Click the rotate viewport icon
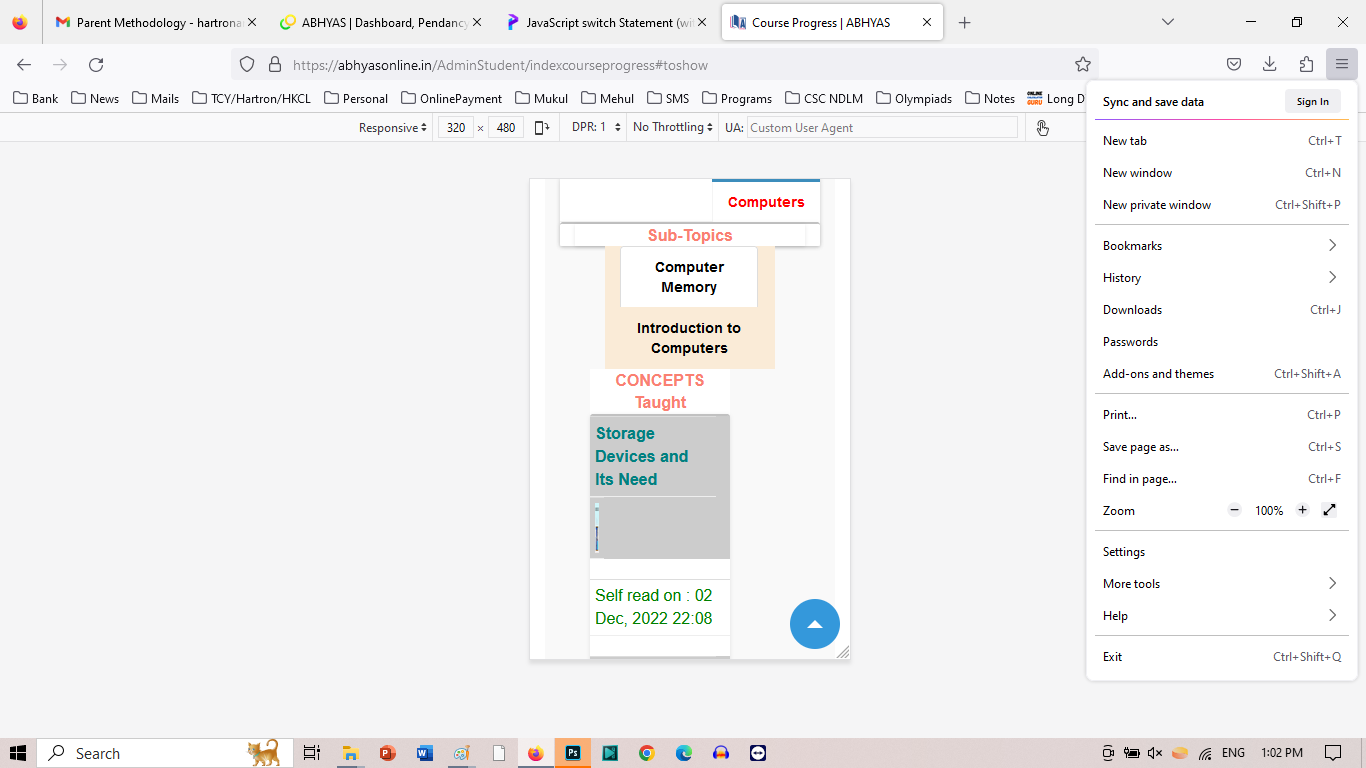 [542, 128]
